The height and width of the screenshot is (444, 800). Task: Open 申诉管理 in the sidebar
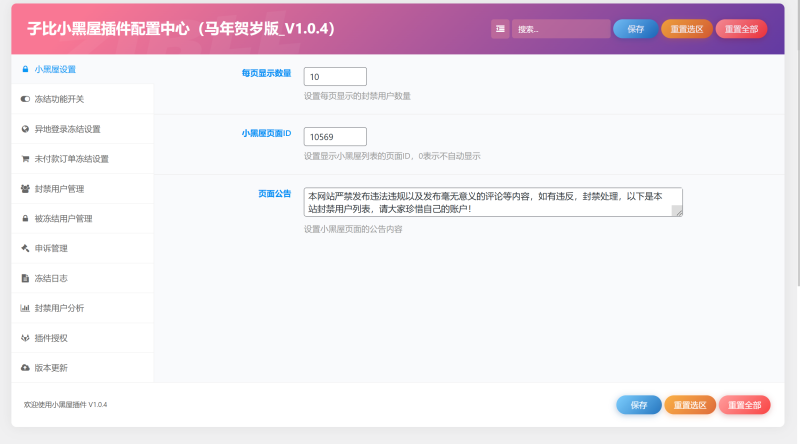[82, 248]
